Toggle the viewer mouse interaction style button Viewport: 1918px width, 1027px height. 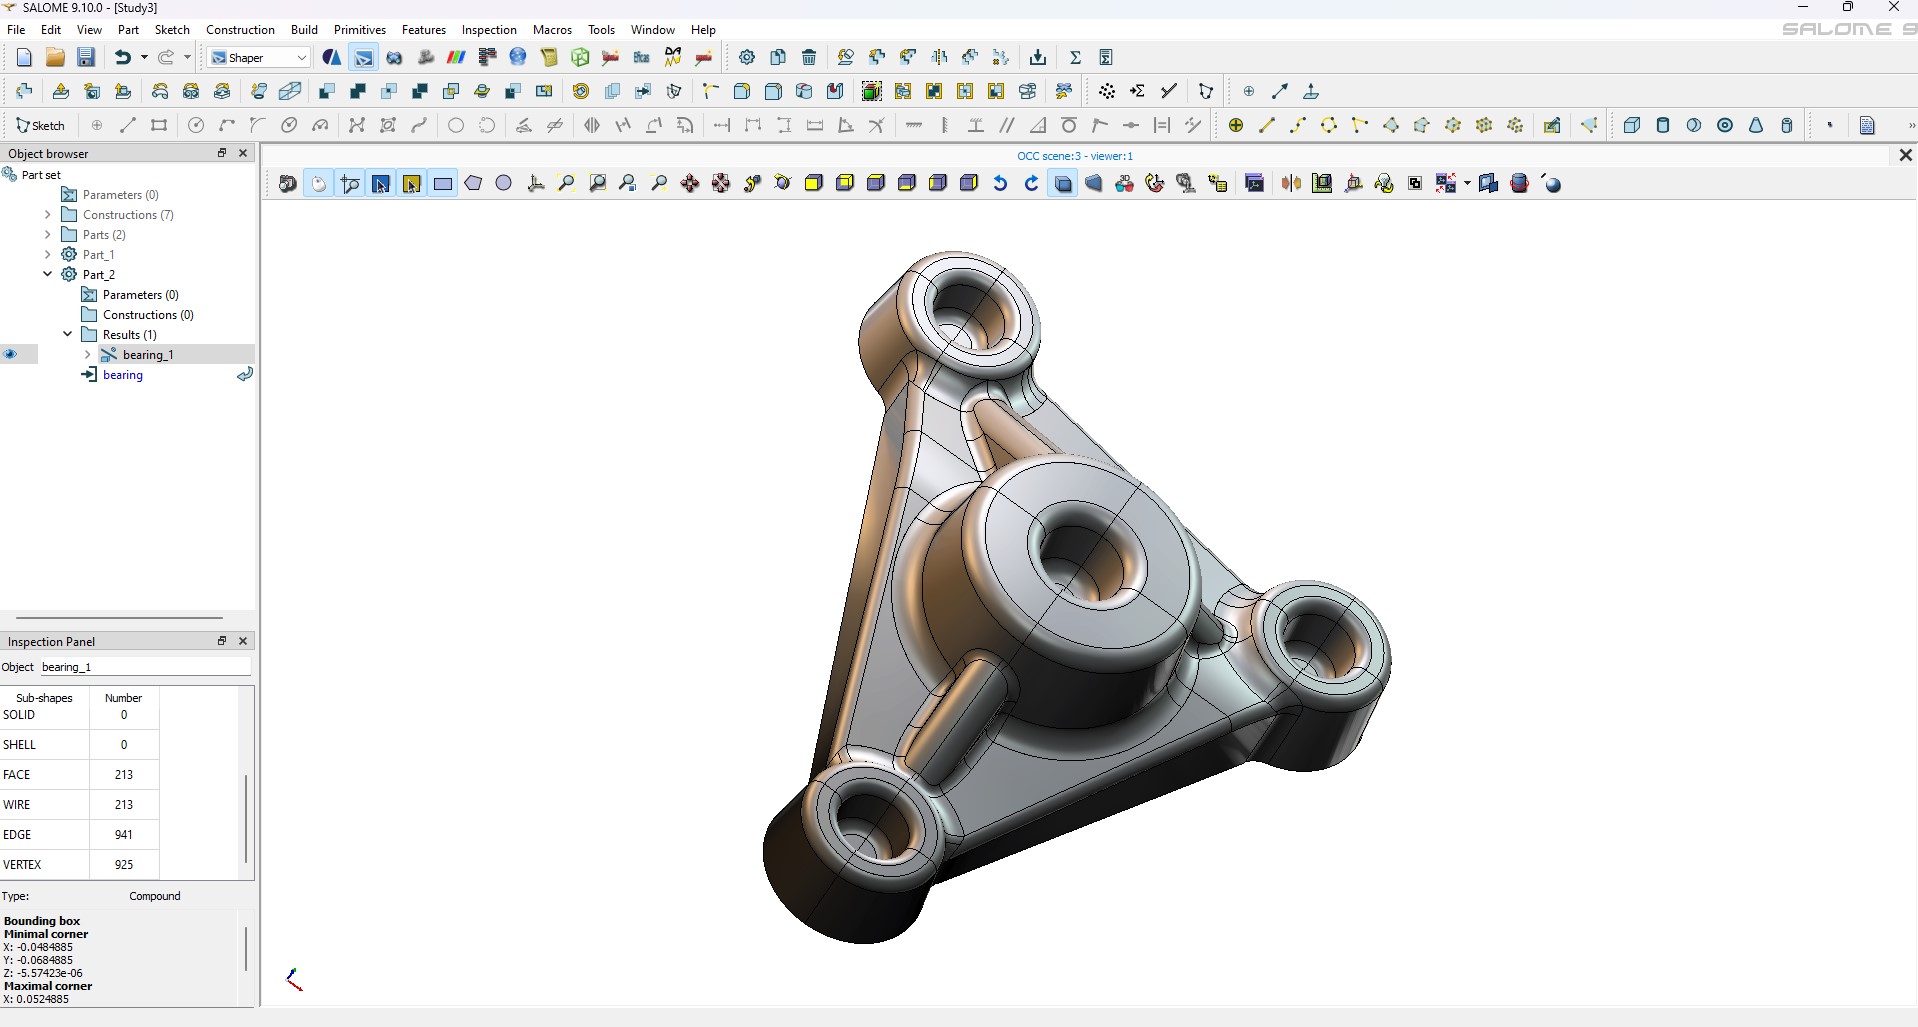point(319,183)
